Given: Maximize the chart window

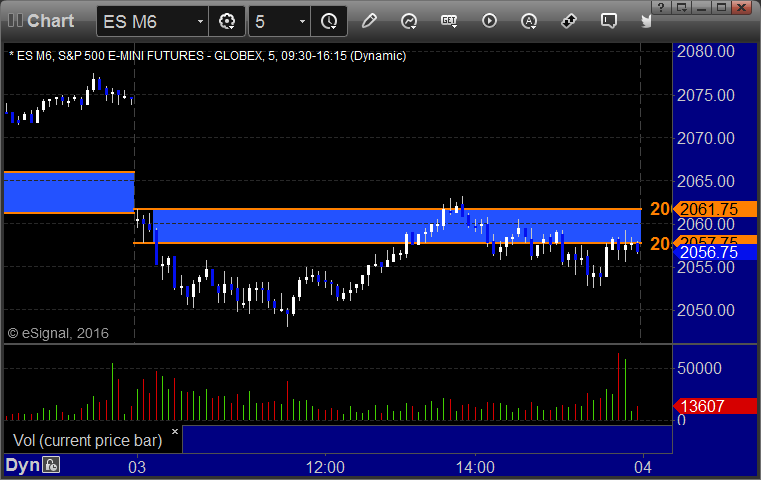Looking at the screenshot, I should pyautogui.click(x=721, y=7).
